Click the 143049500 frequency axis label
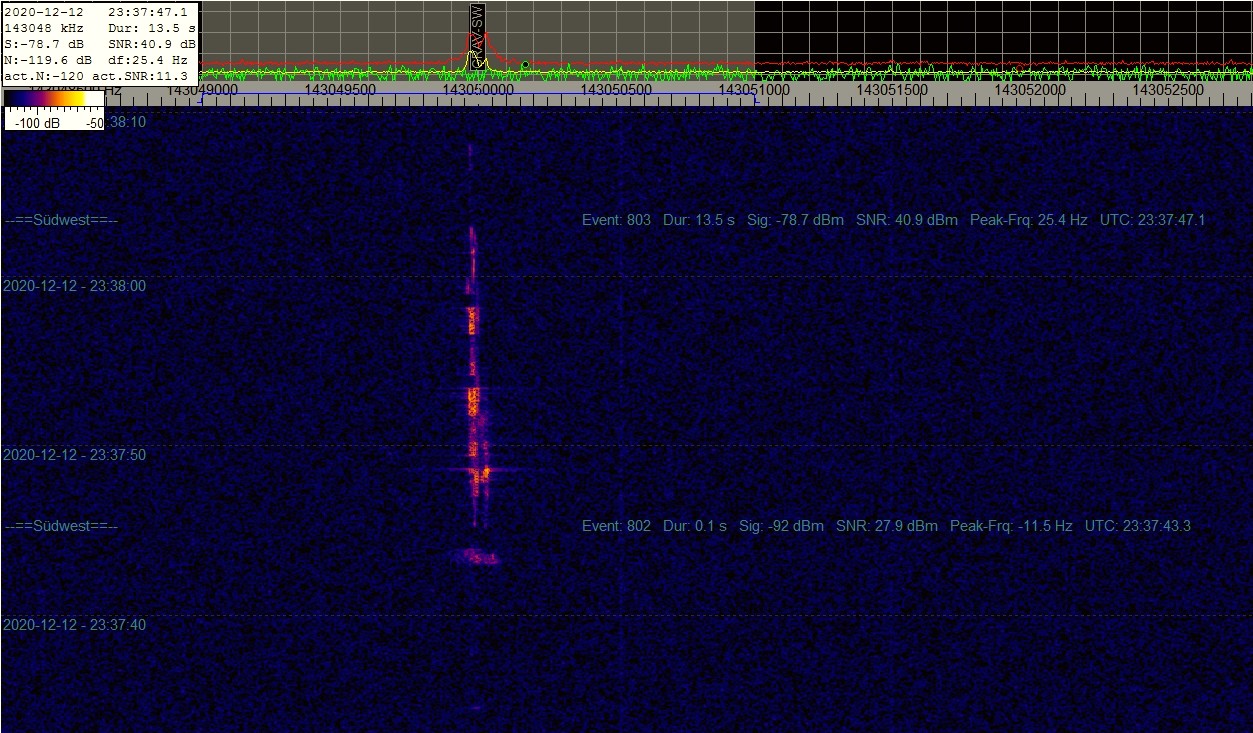The height and width of the screenshot is (733, 1253). point(340,90)
